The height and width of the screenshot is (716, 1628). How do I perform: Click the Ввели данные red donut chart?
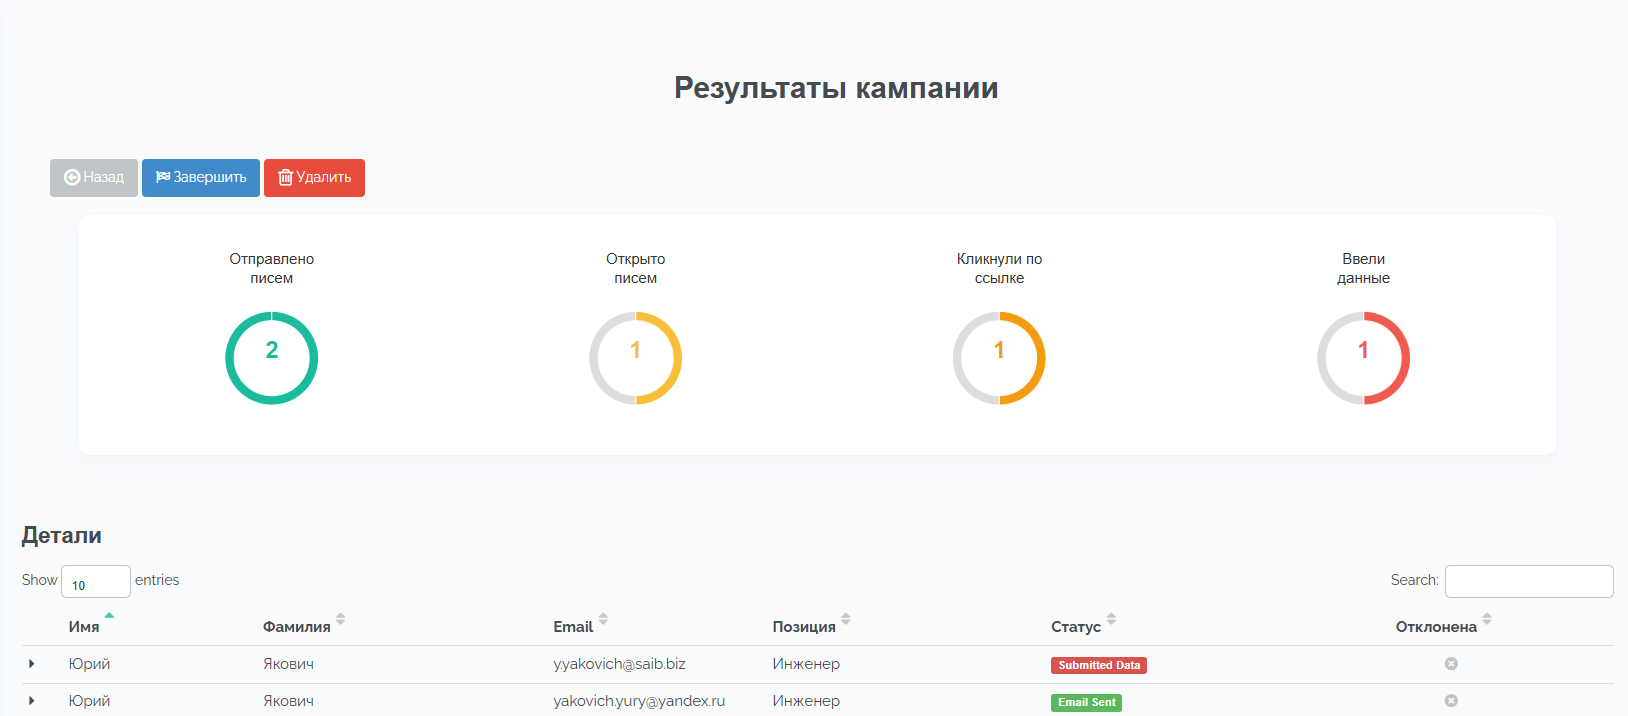pos(1363,358)
